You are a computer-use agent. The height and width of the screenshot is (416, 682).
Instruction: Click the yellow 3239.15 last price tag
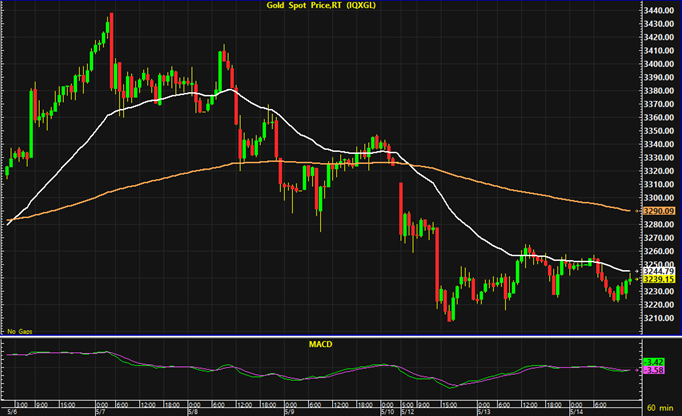click(x=659, y=279)
